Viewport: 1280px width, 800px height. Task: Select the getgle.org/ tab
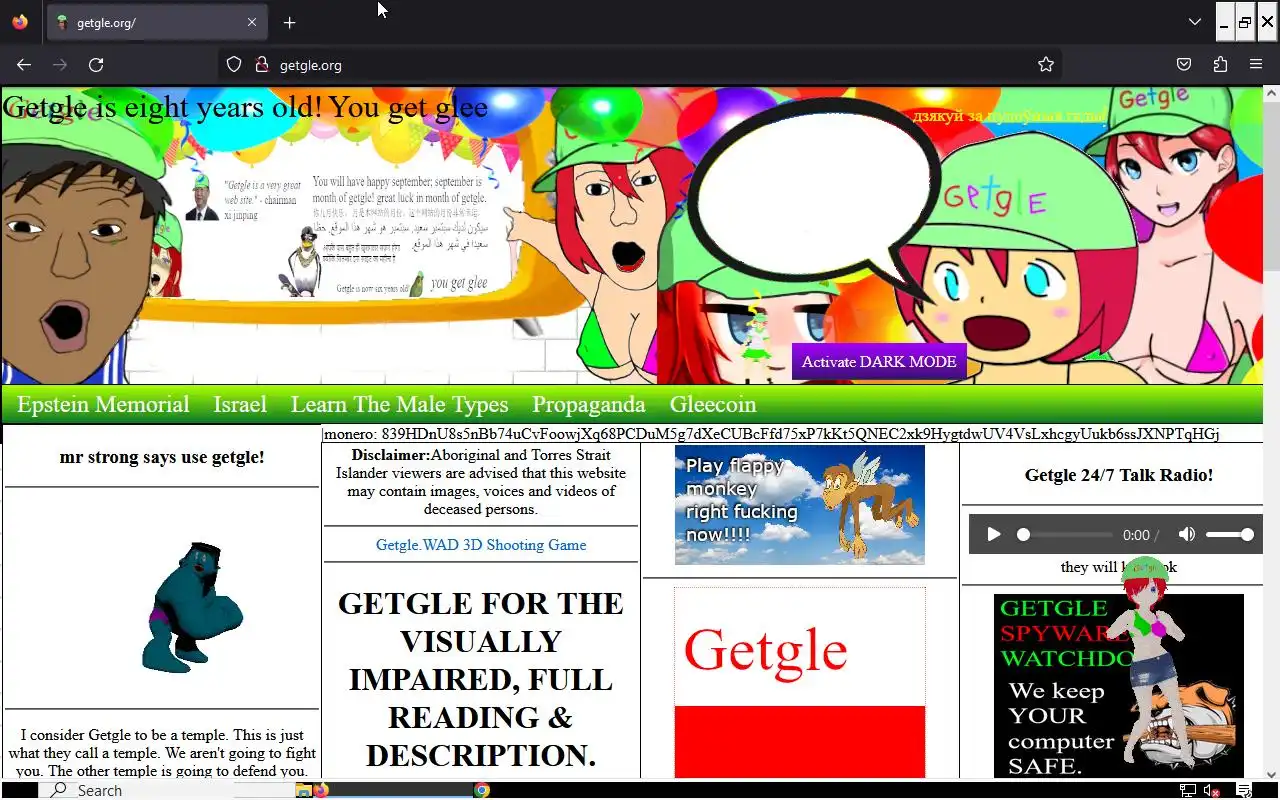156,22
